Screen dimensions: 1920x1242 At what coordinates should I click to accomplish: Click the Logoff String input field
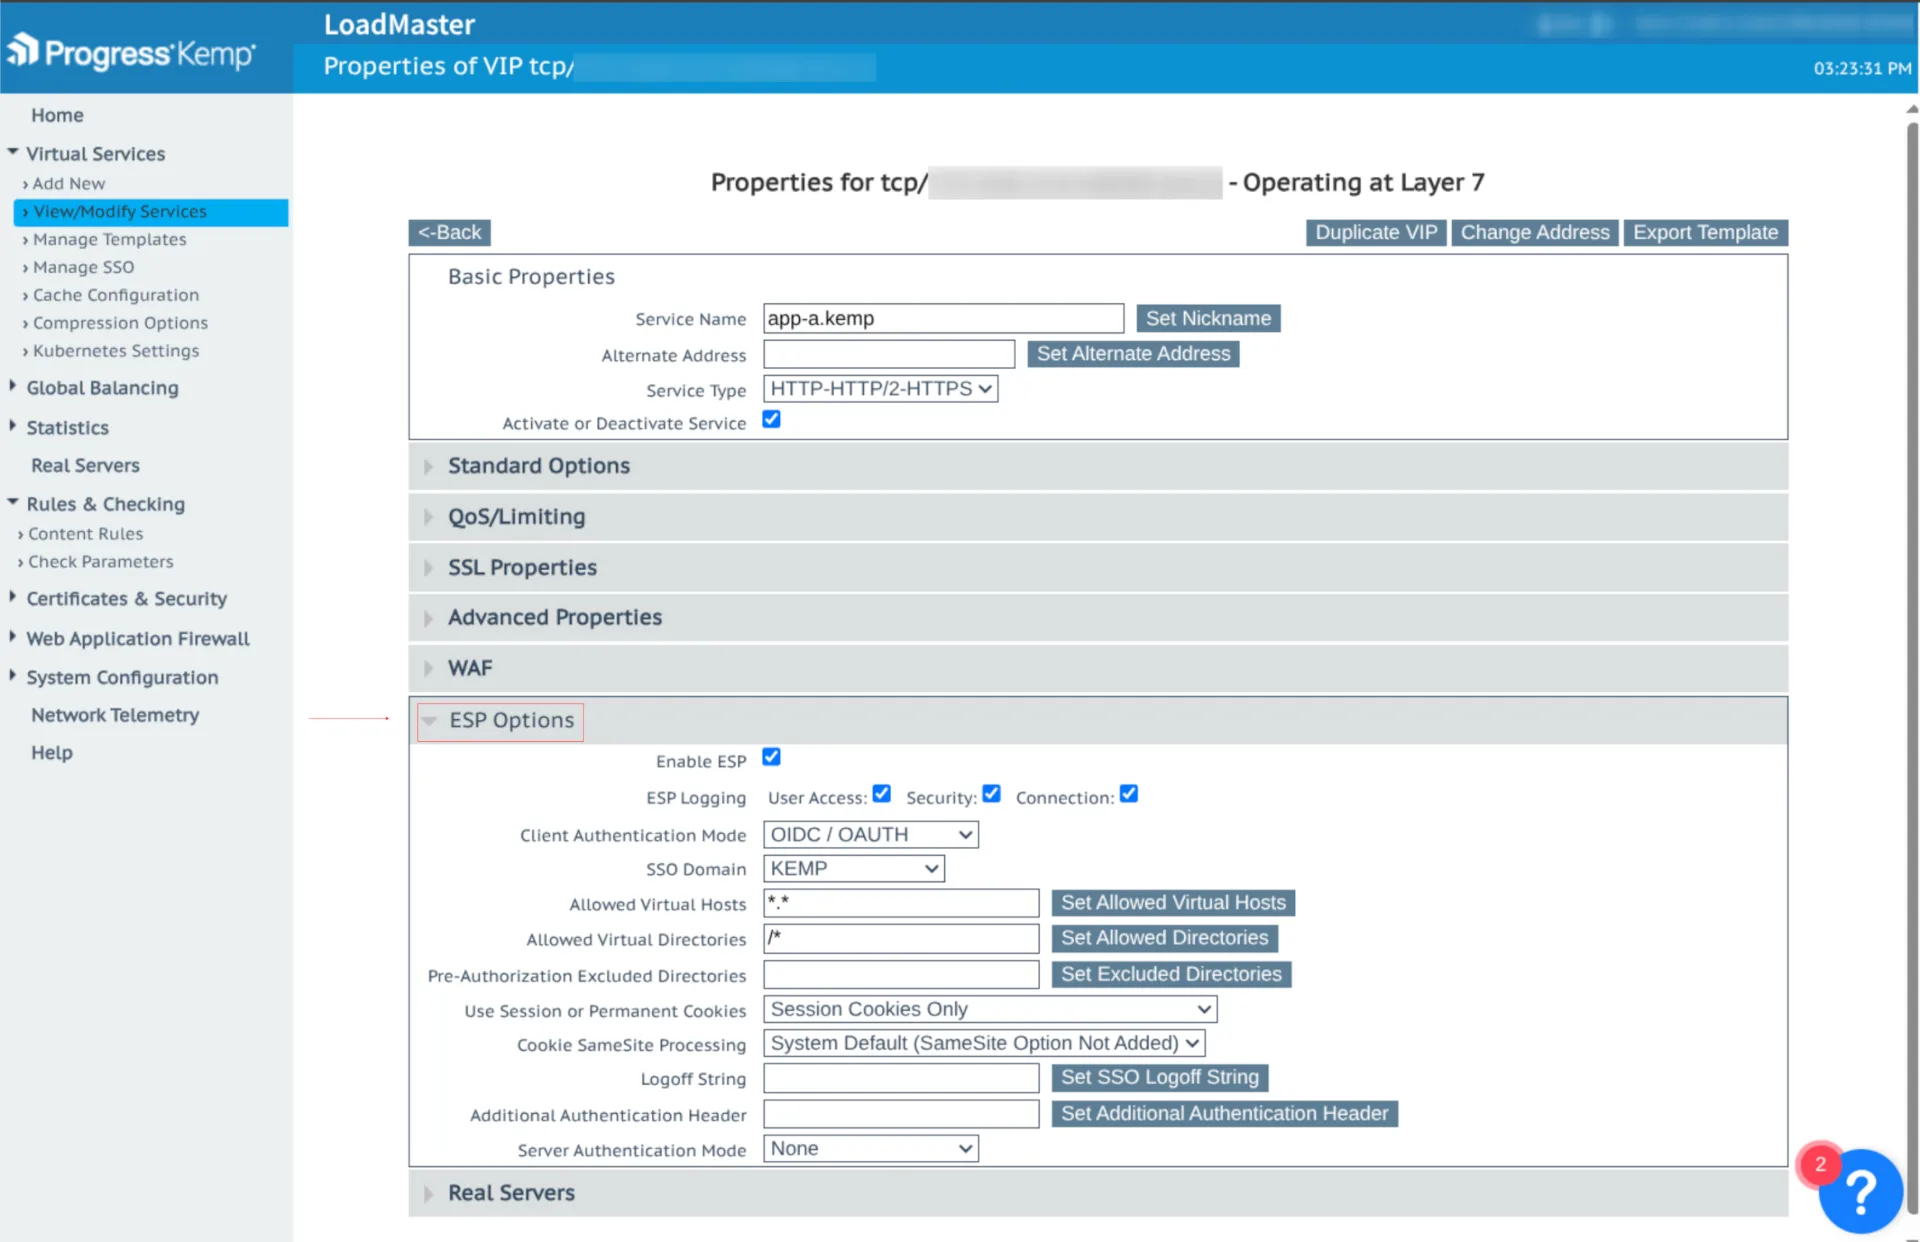(x=900, y=1078)
